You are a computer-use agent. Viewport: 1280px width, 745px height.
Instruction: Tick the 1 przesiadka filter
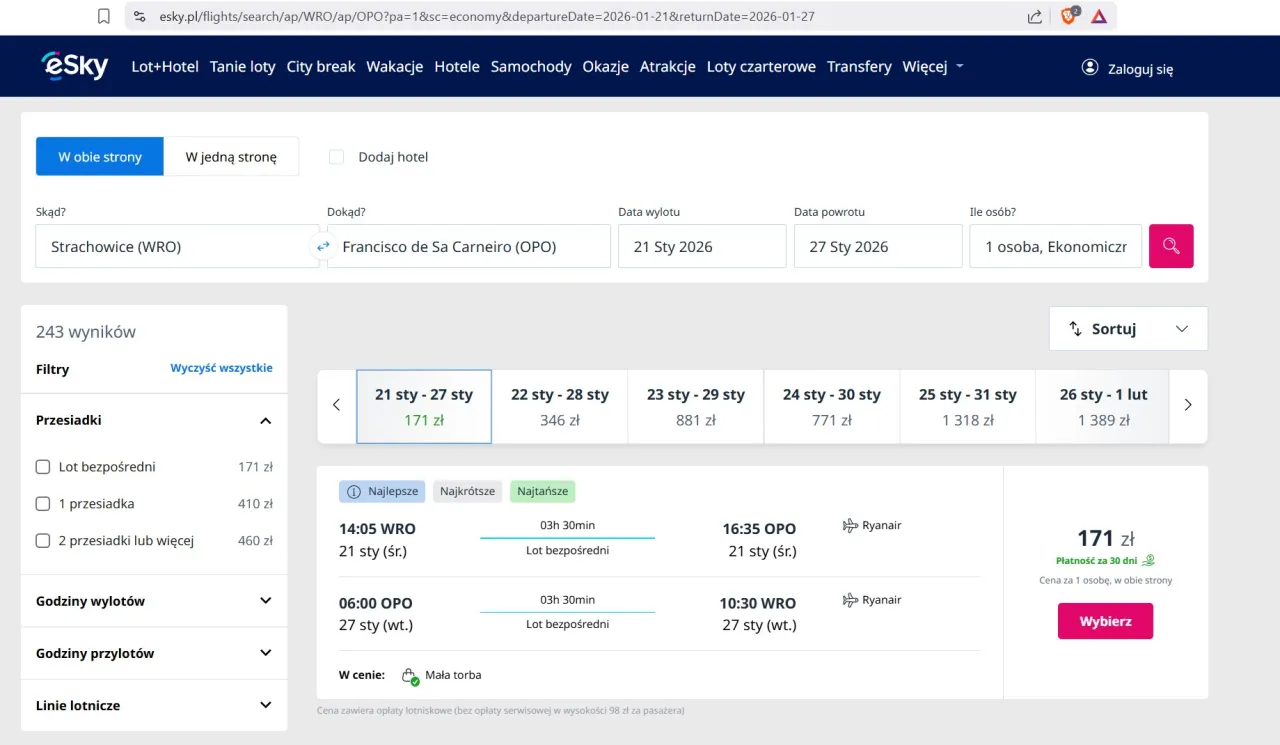point(43,504)
